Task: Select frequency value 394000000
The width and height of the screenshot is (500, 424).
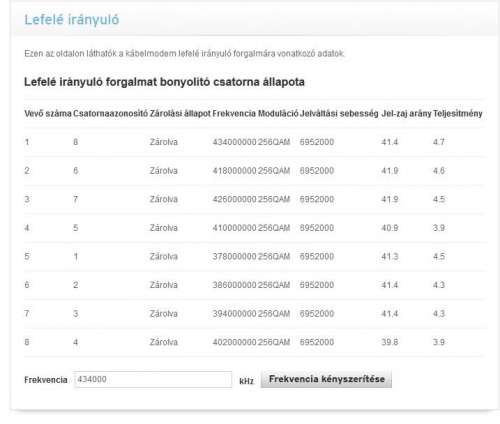Action: tap(235, 314)
